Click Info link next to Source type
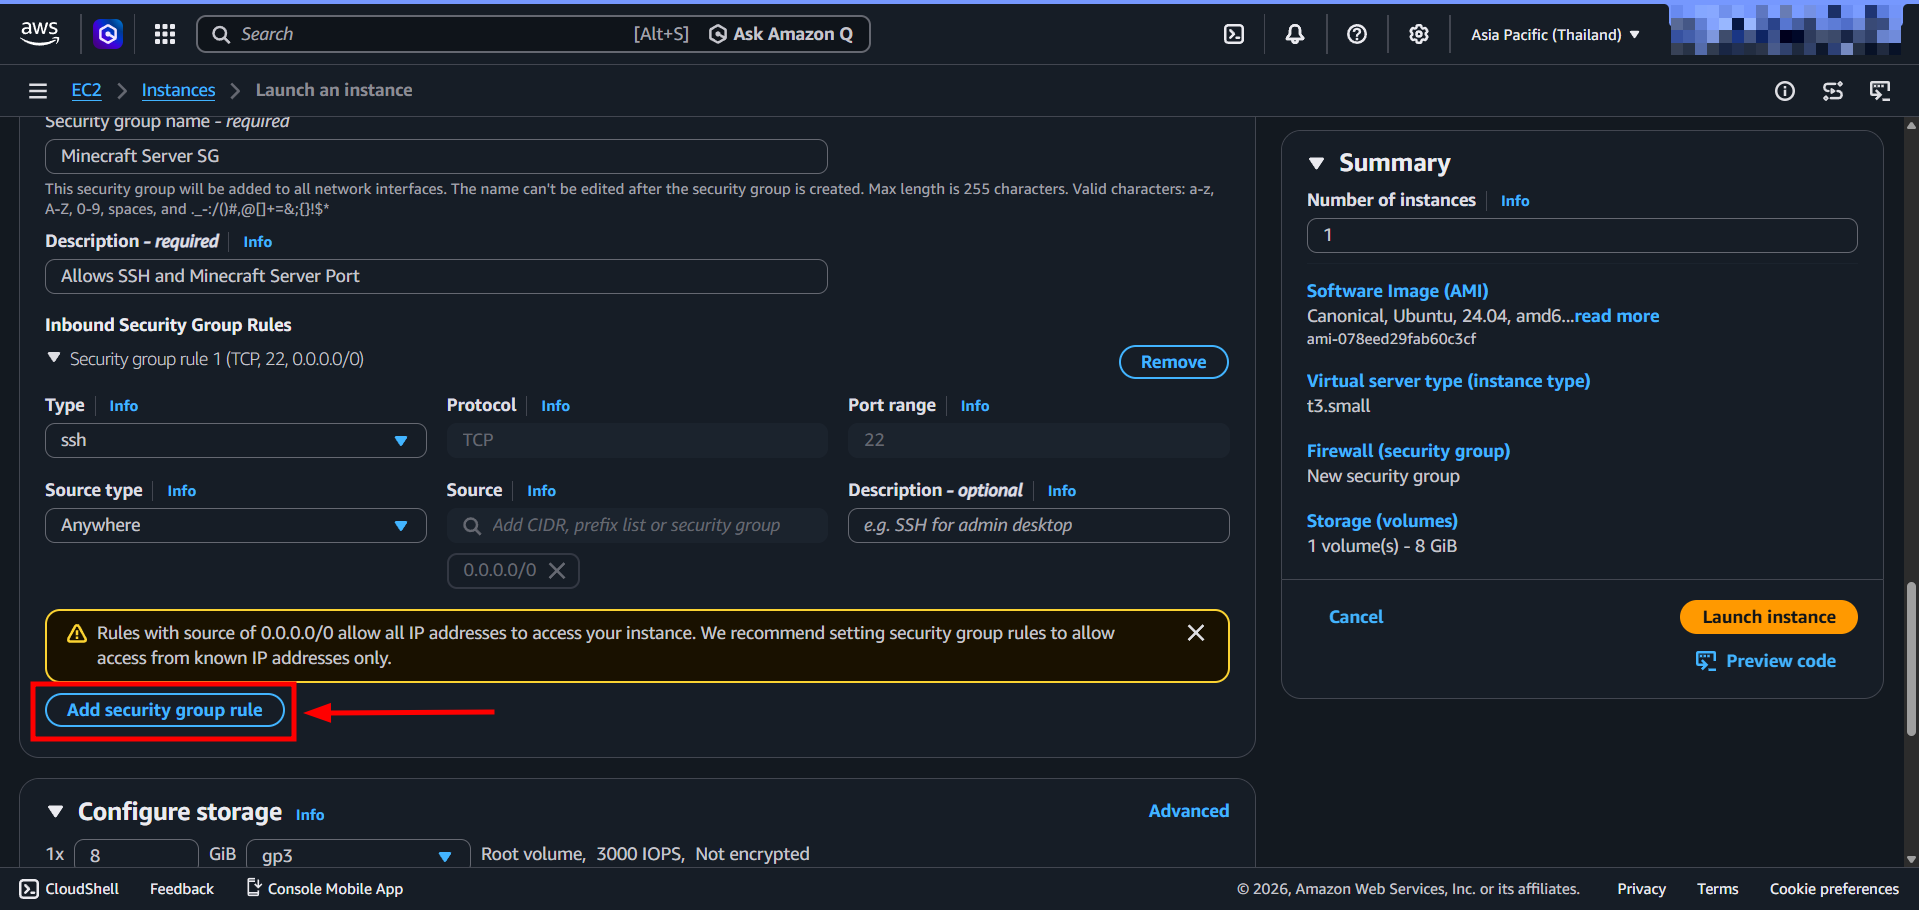 click(182, 491)
